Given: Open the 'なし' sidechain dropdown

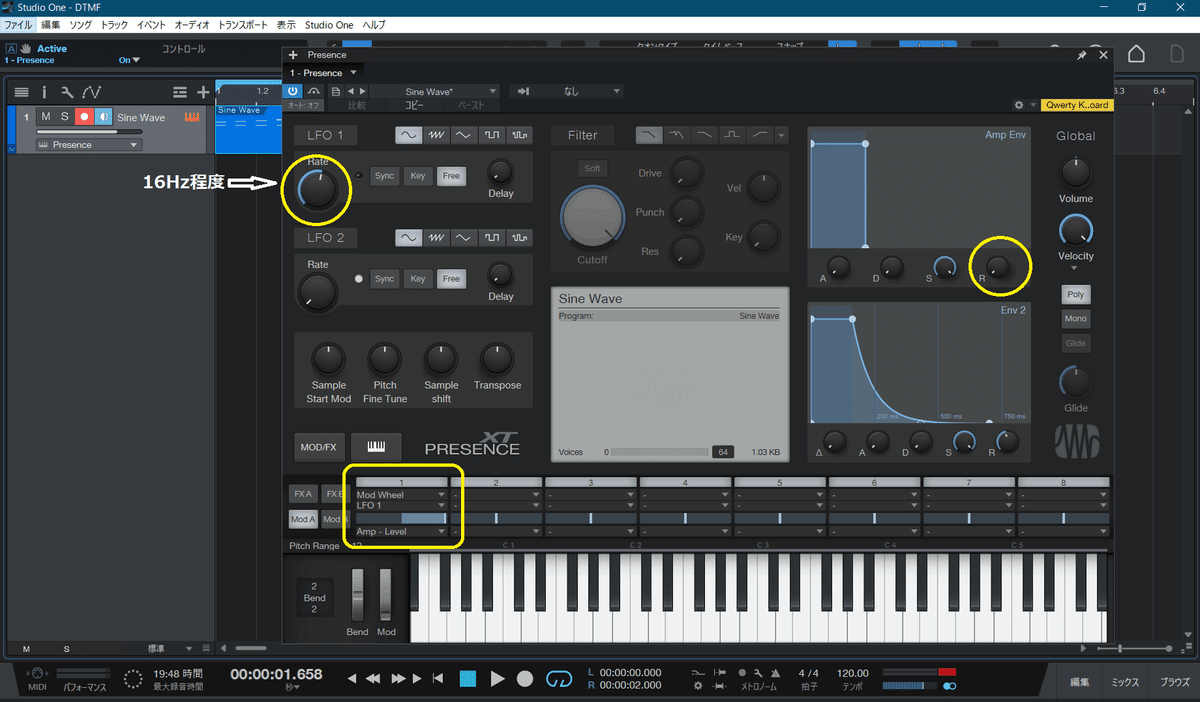Looking at the screenshot, I should [x=567, y=91].
